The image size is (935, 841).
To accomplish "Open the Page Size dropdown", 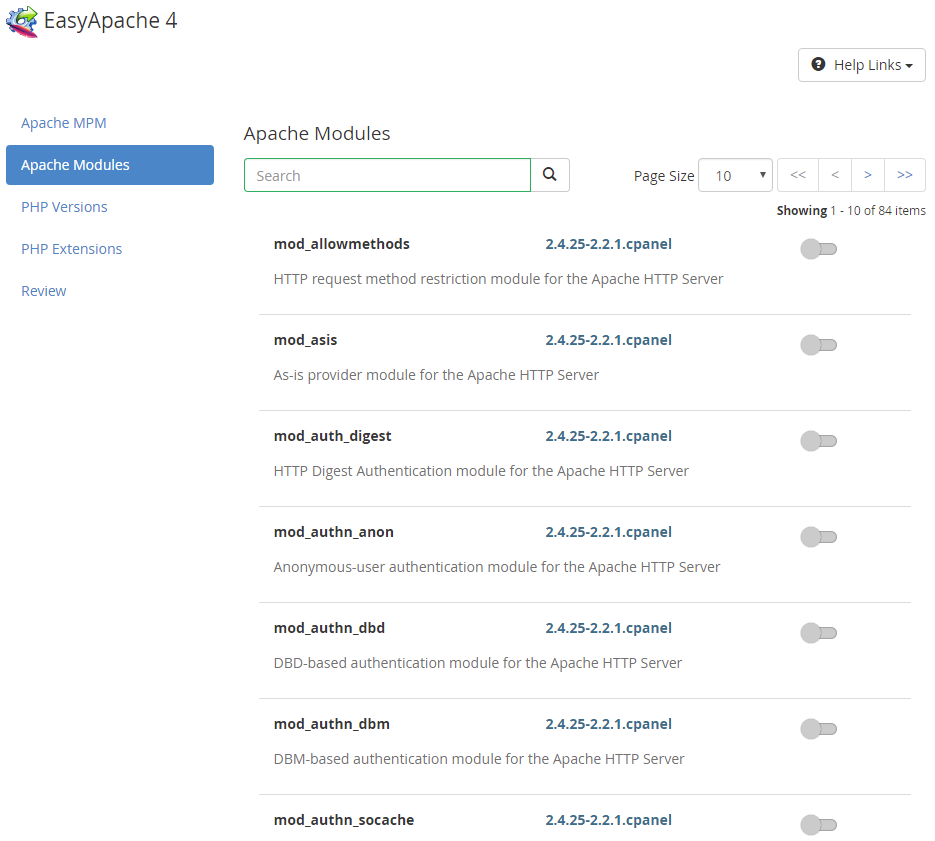I will [x=735, y=175].
